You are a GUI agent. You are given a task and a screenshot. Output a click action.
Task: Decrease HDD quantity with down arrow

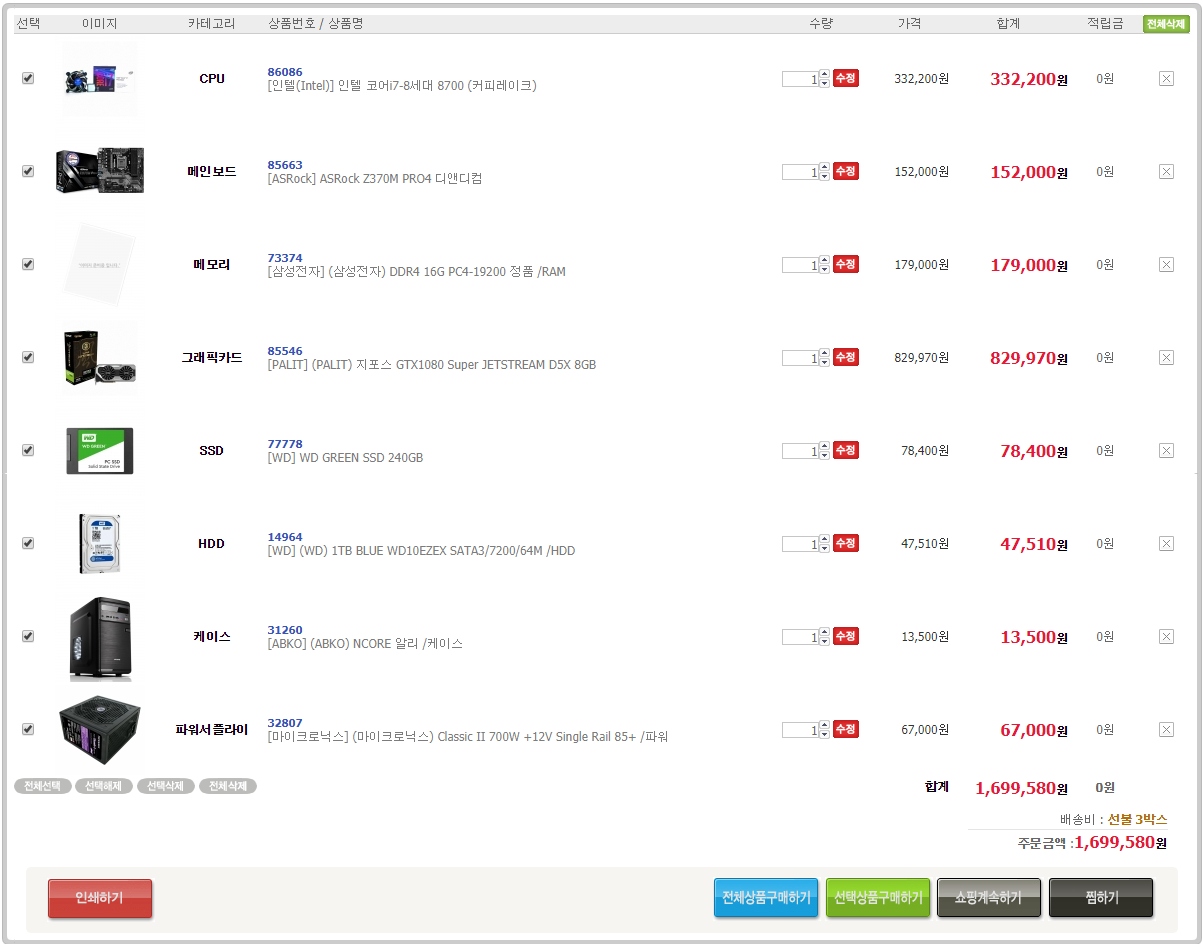click(x=824, y=548)
